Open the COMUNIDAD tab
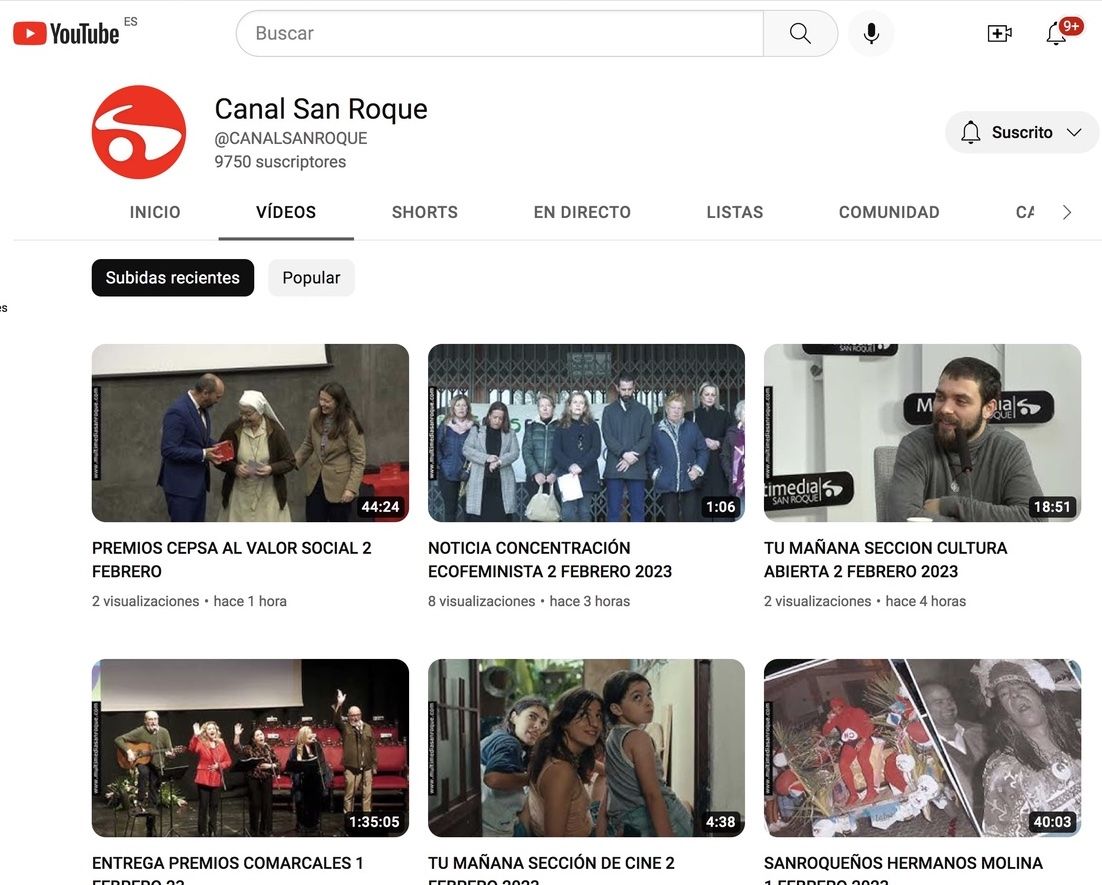This screenshot has width=1102, height=885. point(889,212)
